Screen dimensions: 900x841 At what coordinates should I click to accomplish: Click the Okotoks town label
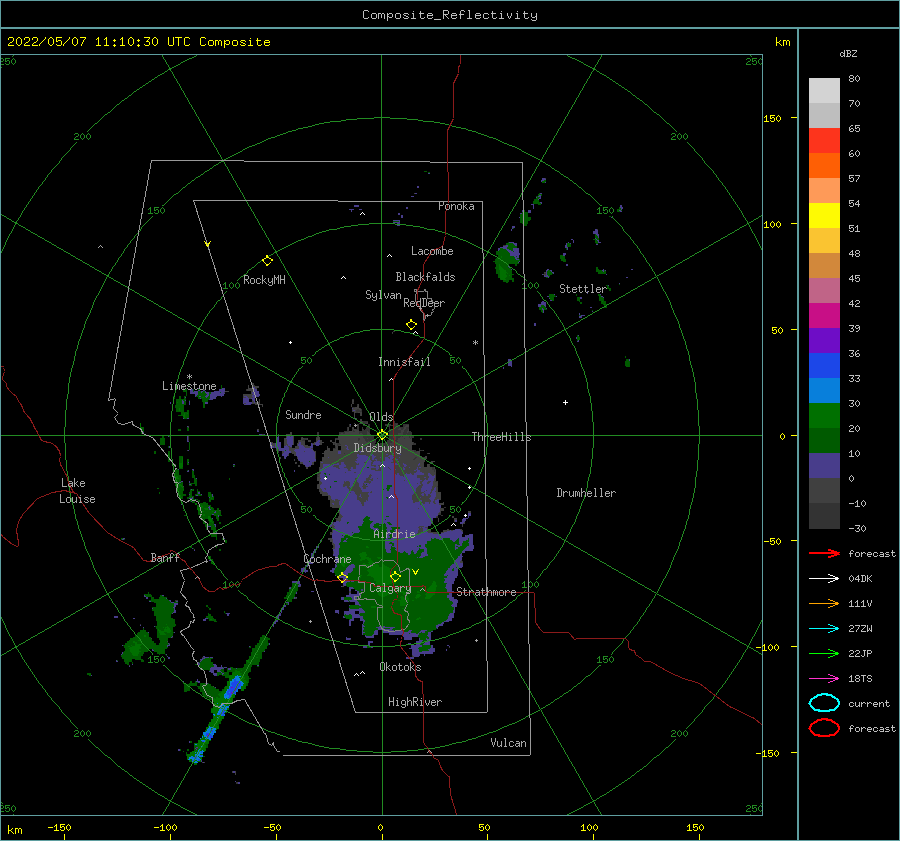[400, 667]
